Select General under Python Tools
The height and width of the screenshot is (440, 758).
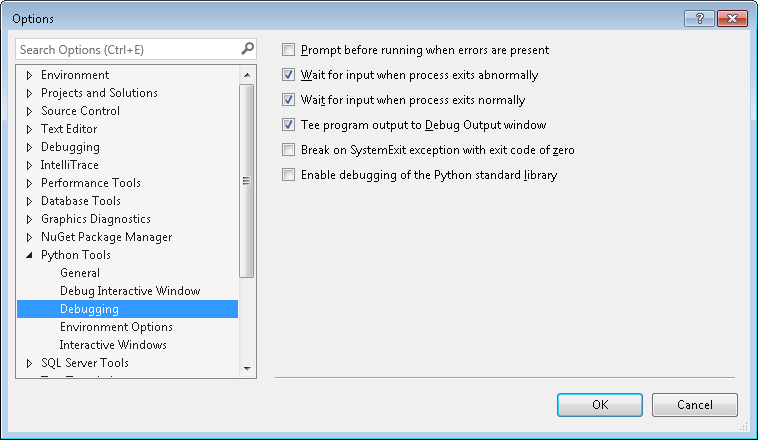(80, 273)
